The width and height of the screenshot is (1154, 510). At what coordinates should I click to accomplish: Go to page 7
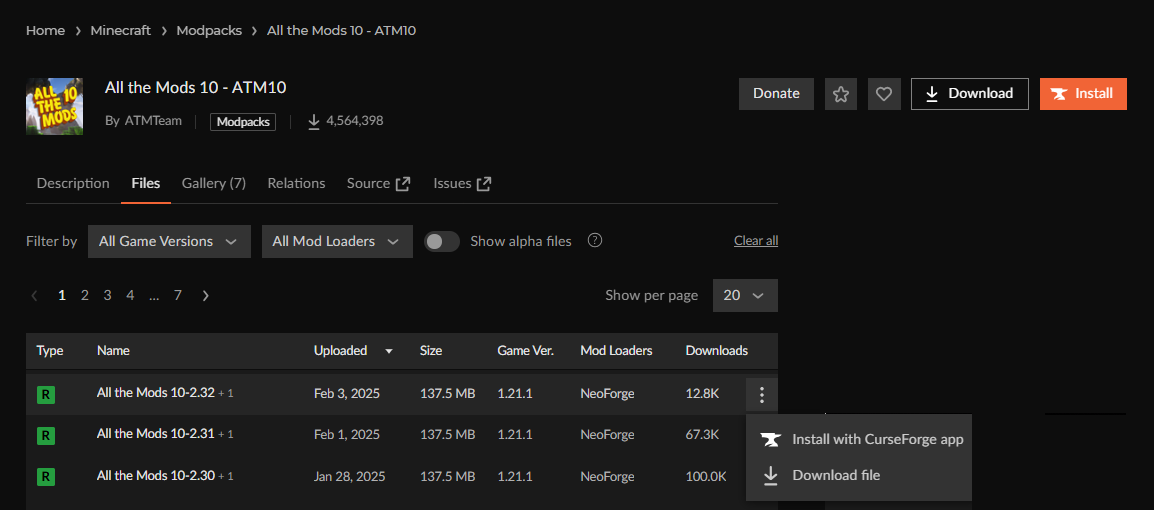tap(177, 296)
